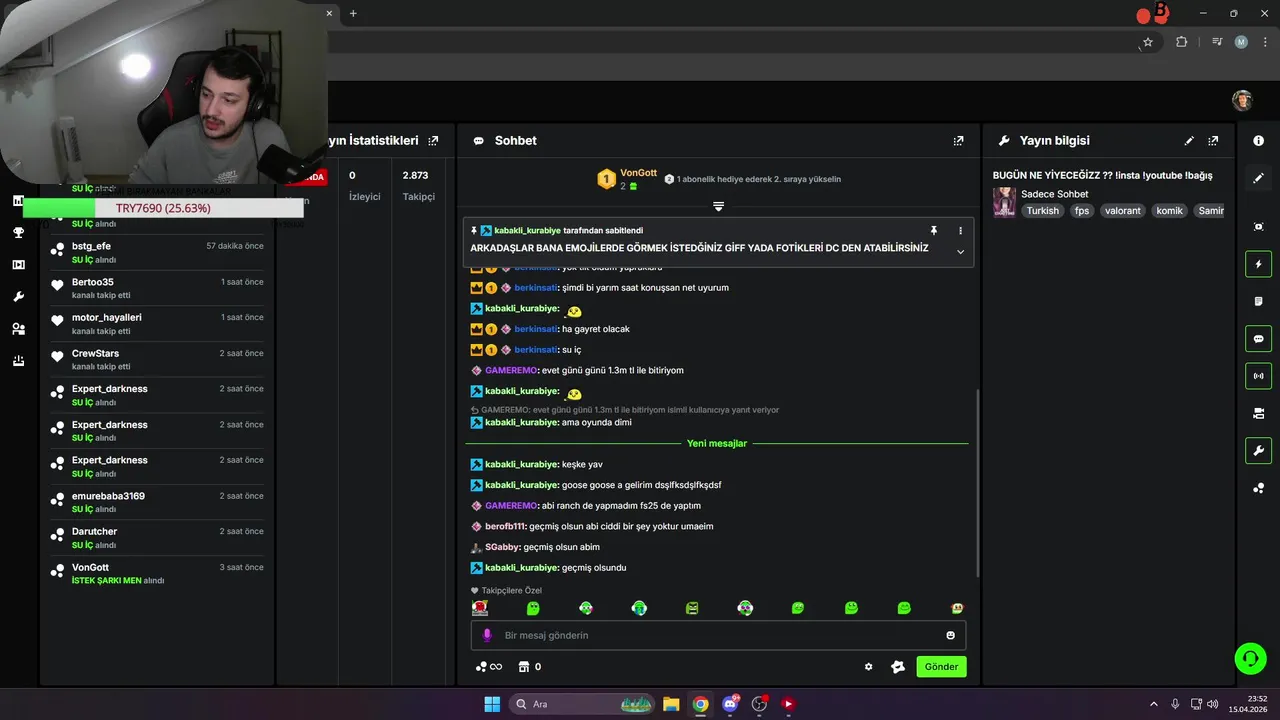Click the bstg_efe activity entry
The image size is (1280, 720).
click(x=157, y=252)
